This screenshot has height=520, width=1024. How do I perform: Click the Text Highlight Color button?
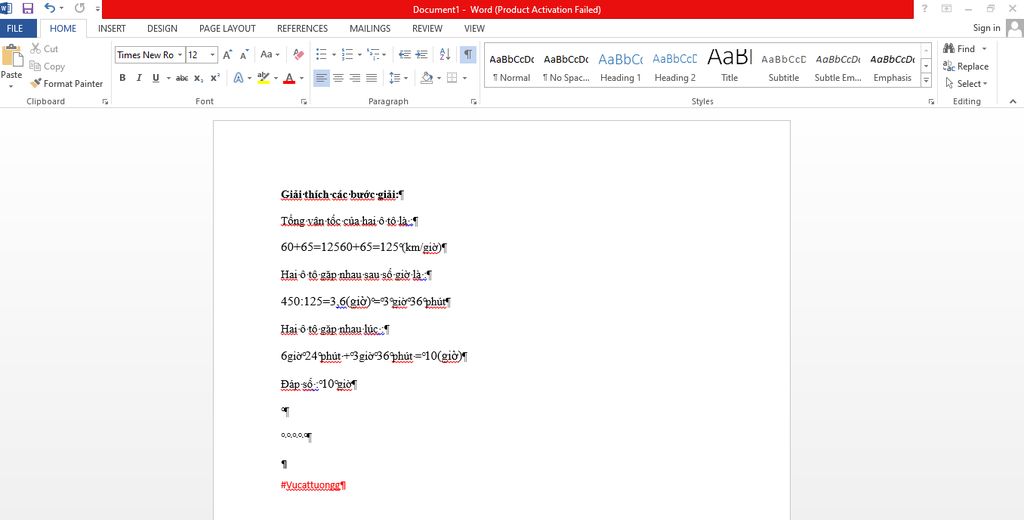(x=263, y=78)
